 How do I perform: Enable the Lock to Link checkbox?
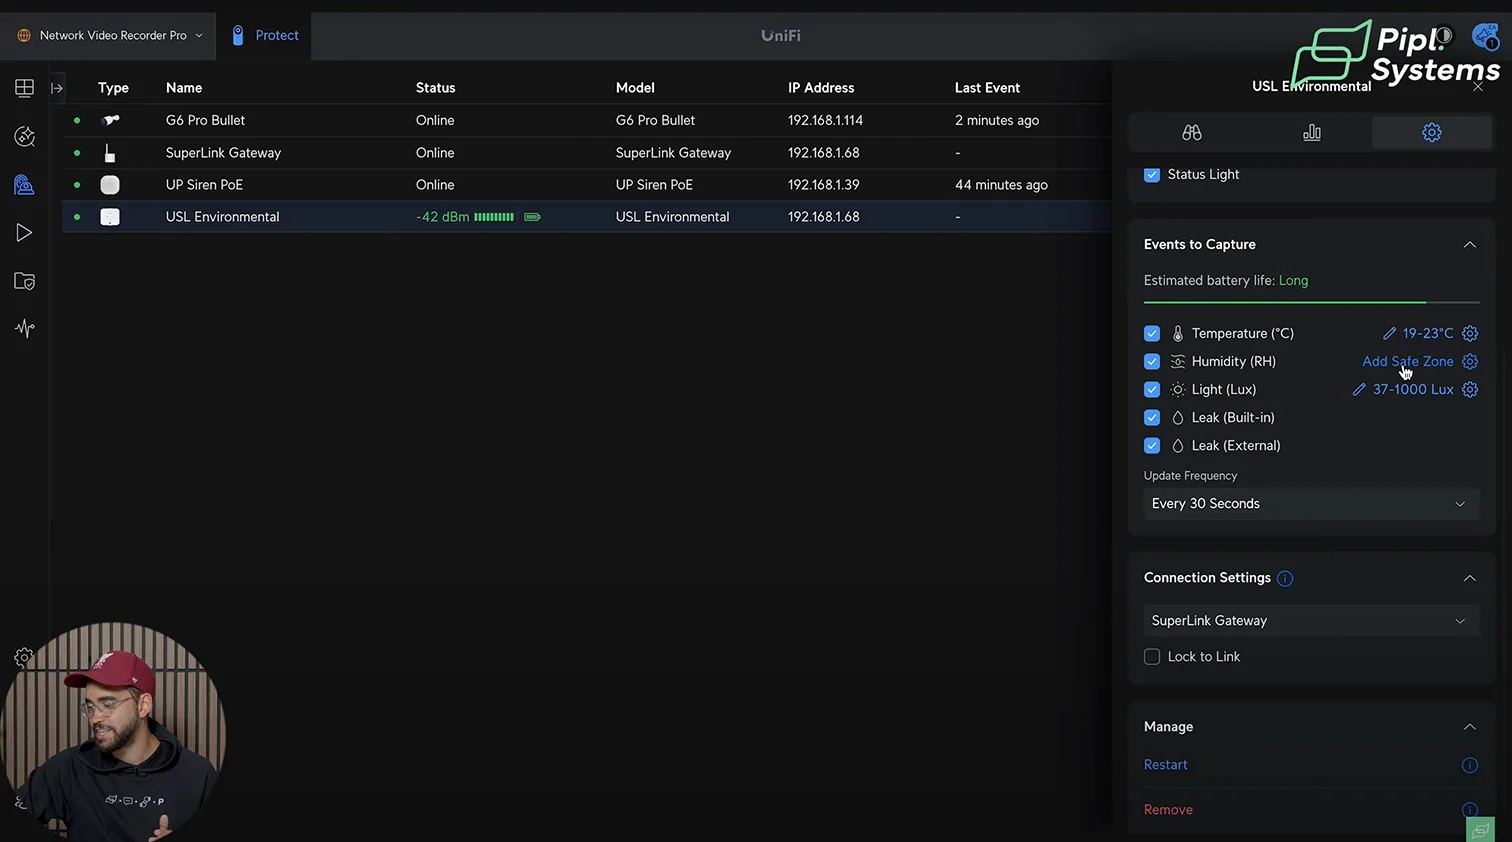tap(1152, 657)
